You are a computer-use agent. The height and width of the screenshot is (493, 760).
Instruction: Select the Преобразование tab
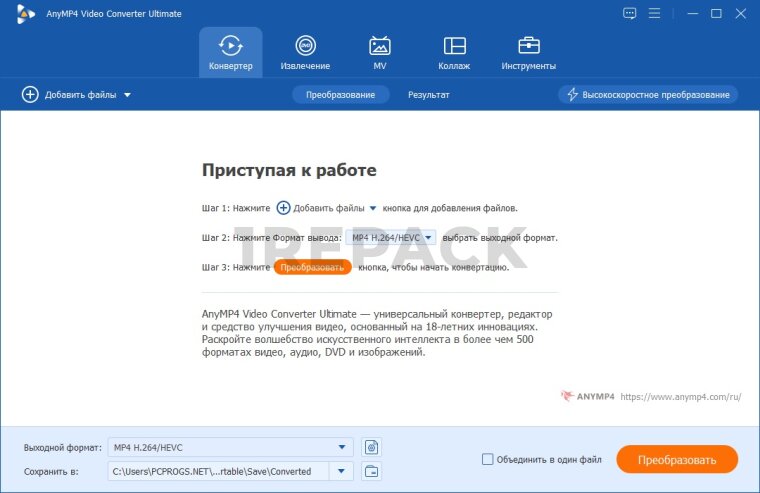[x=340, y=95]
